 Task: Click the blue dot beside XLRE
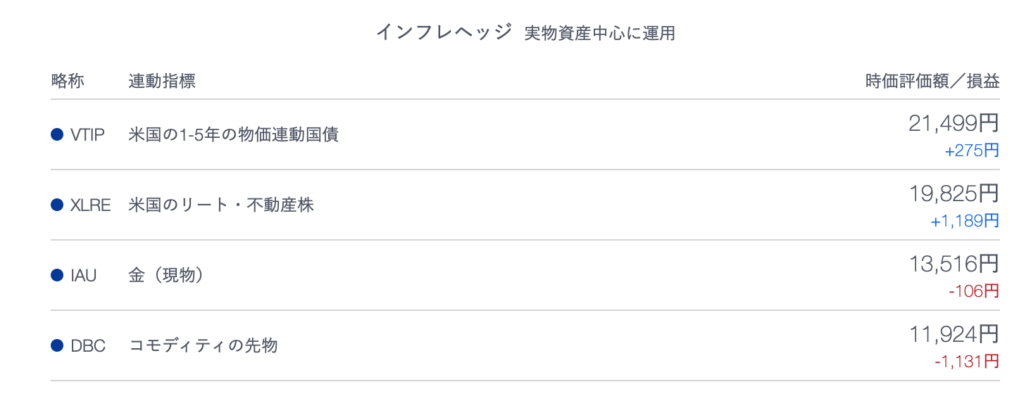pyautogui.click(x=57, y=205)
